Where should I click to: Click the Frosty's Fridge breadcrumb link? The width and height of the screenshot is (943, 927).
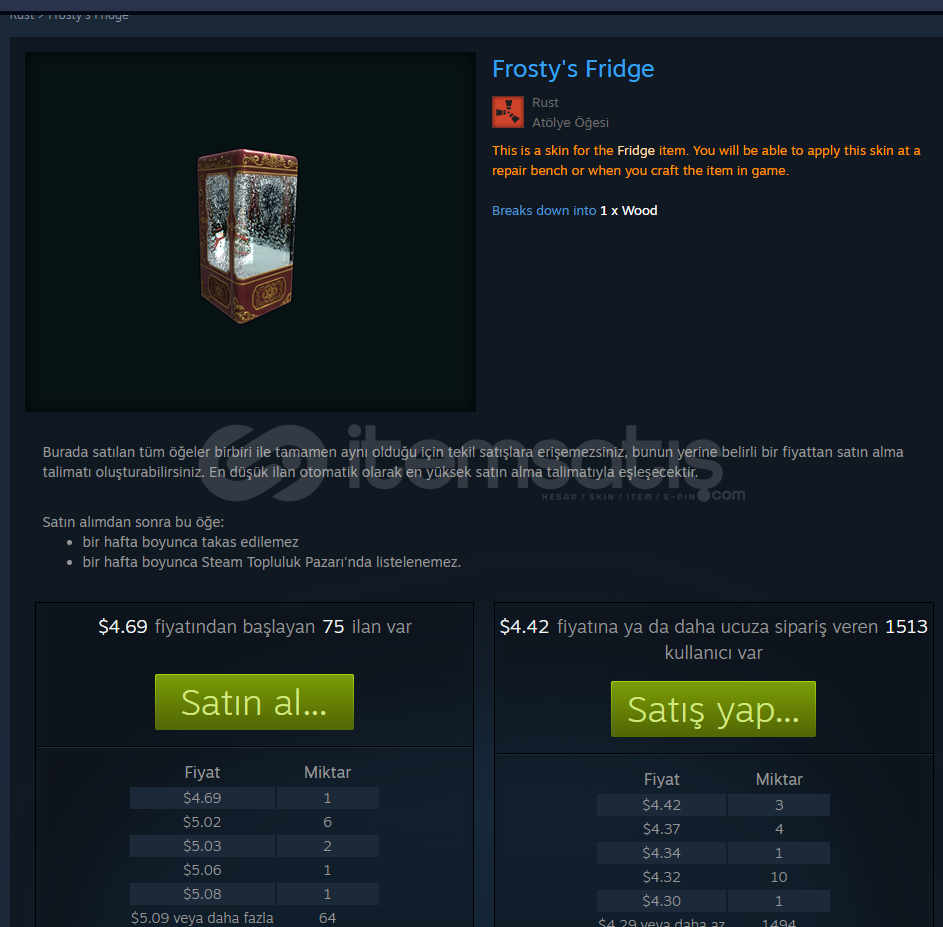click(x=88, y=15)
